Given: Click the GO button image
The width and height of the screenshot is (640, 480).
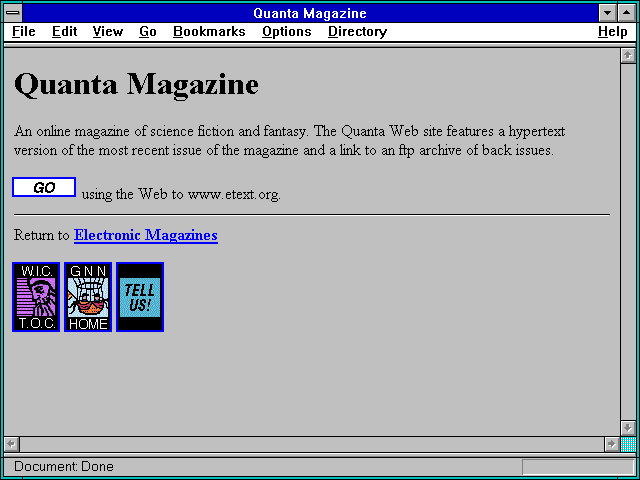Looking at the screenshot, I should pyautogui.click(x=44, y=187).
